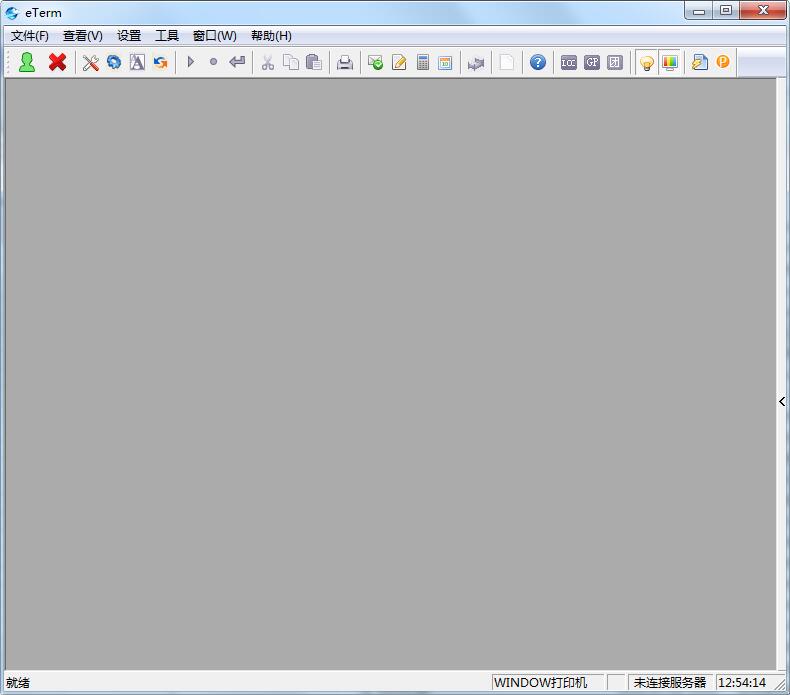Viewport: 790px width, 695px height.
Task: Click the blue question mark help icon
Action: 538,62
